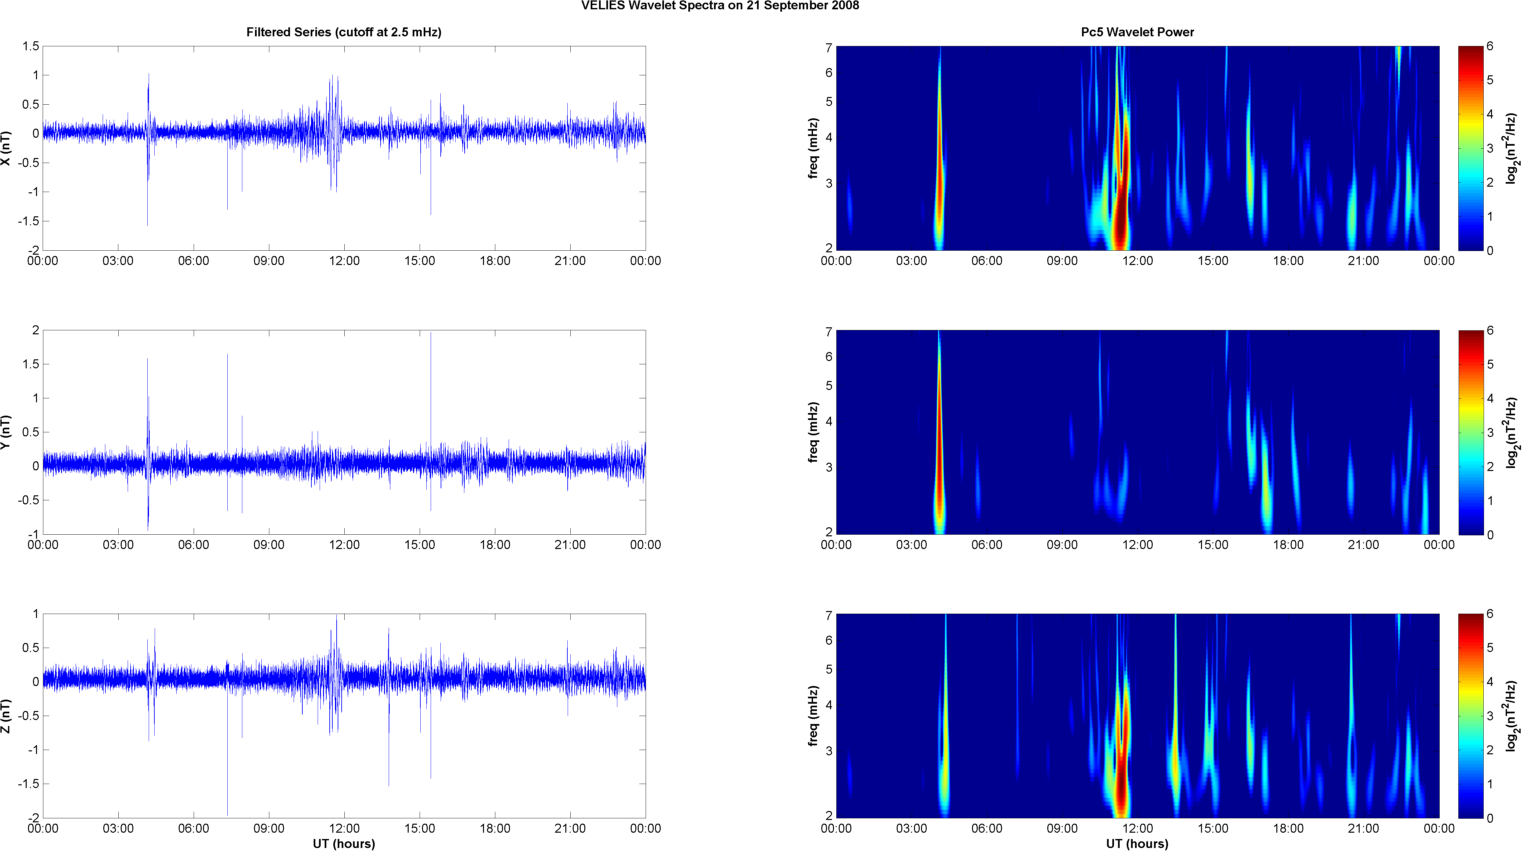Click the 1.5 tick on the X (nT) axis
The height and width of the screenshot is (851, 1522).
[x=30, y=47]
